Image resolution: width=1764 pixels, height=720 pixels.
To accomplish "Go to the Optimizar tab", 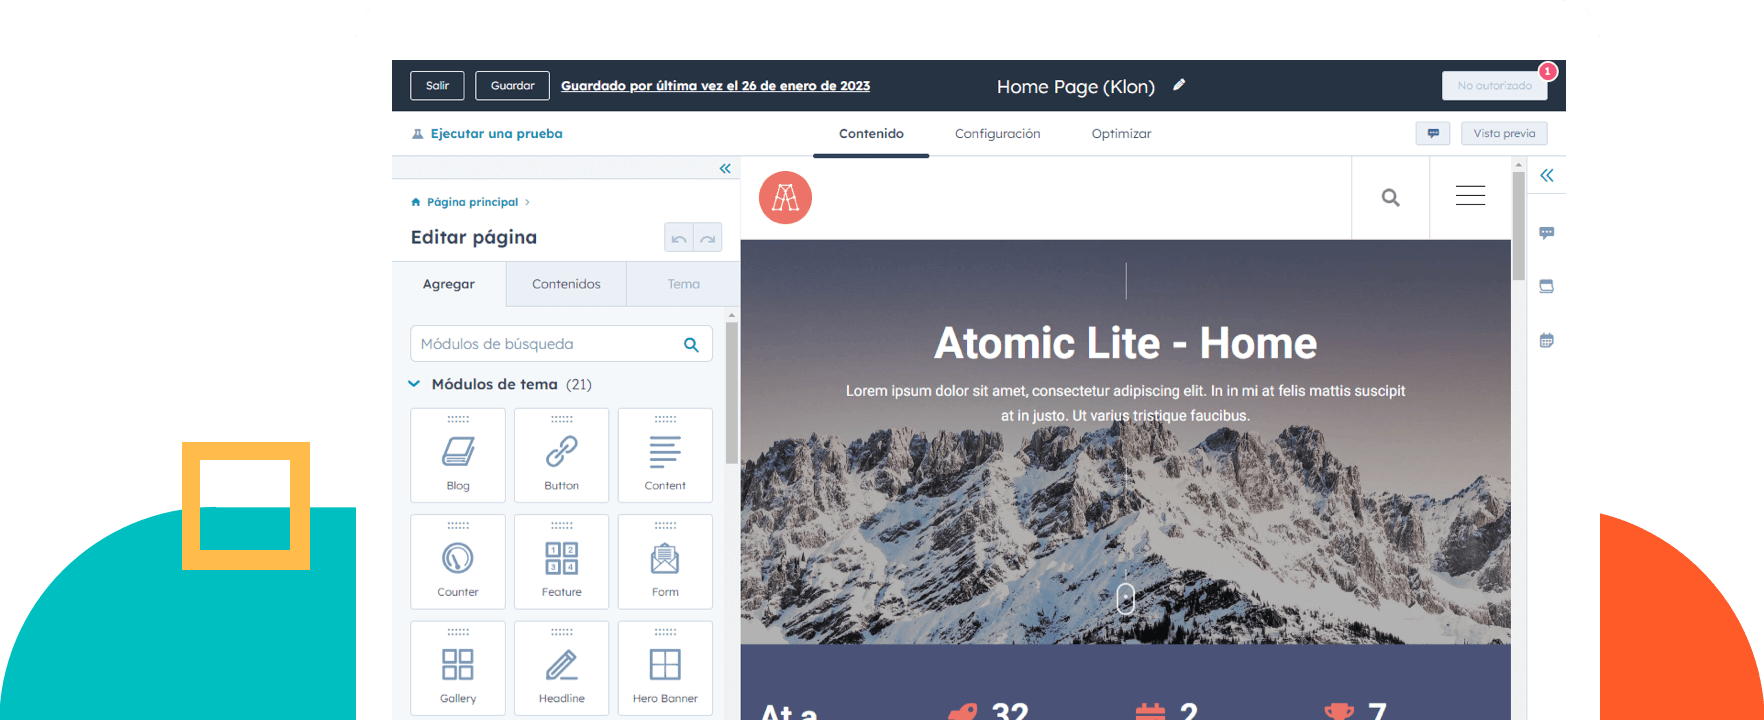I will [1121, 134].
